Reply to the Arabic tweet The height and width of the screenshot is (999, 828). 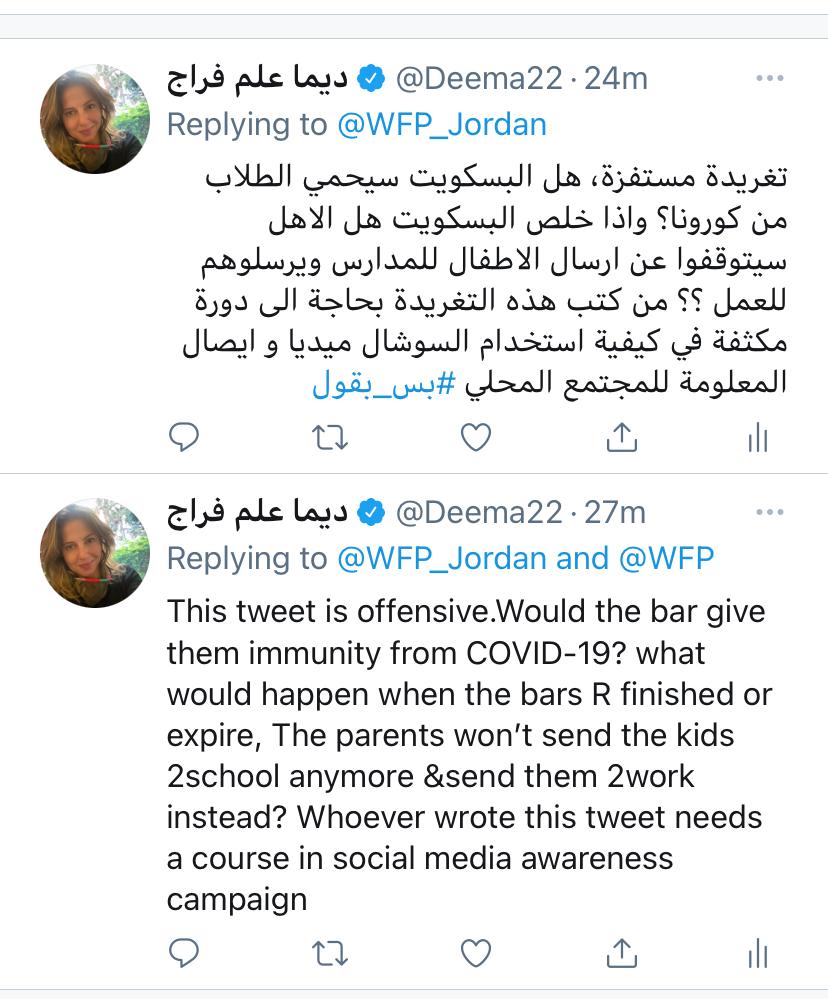184,436
